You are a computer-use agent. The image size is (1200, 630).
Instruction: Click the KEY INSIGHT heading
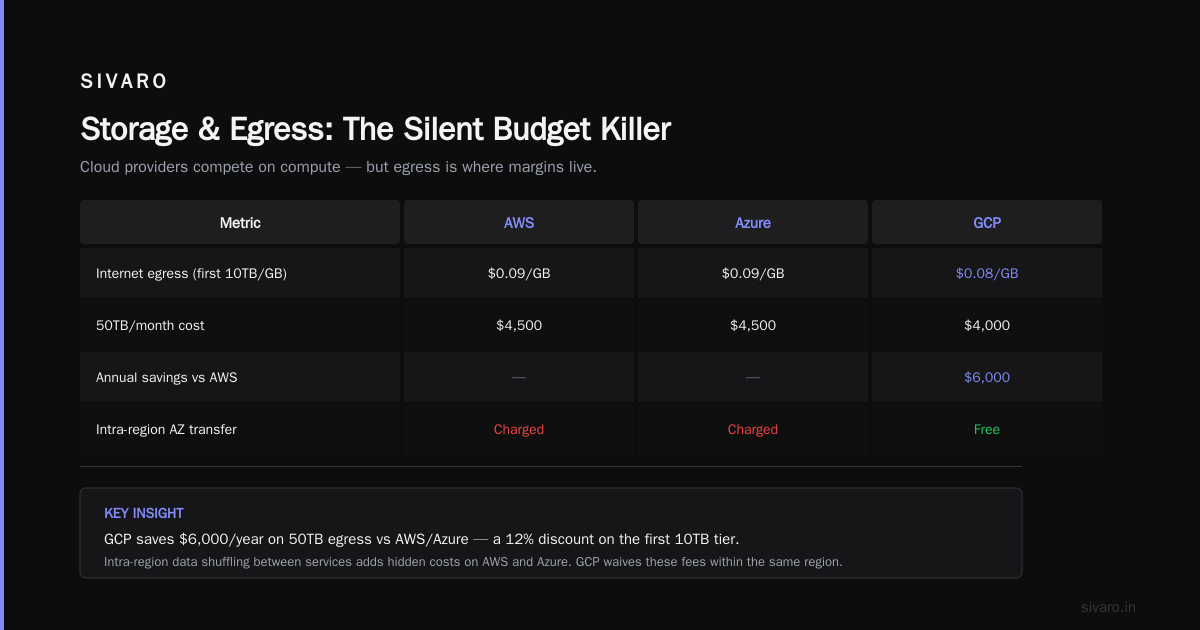(x=144, y=513)
